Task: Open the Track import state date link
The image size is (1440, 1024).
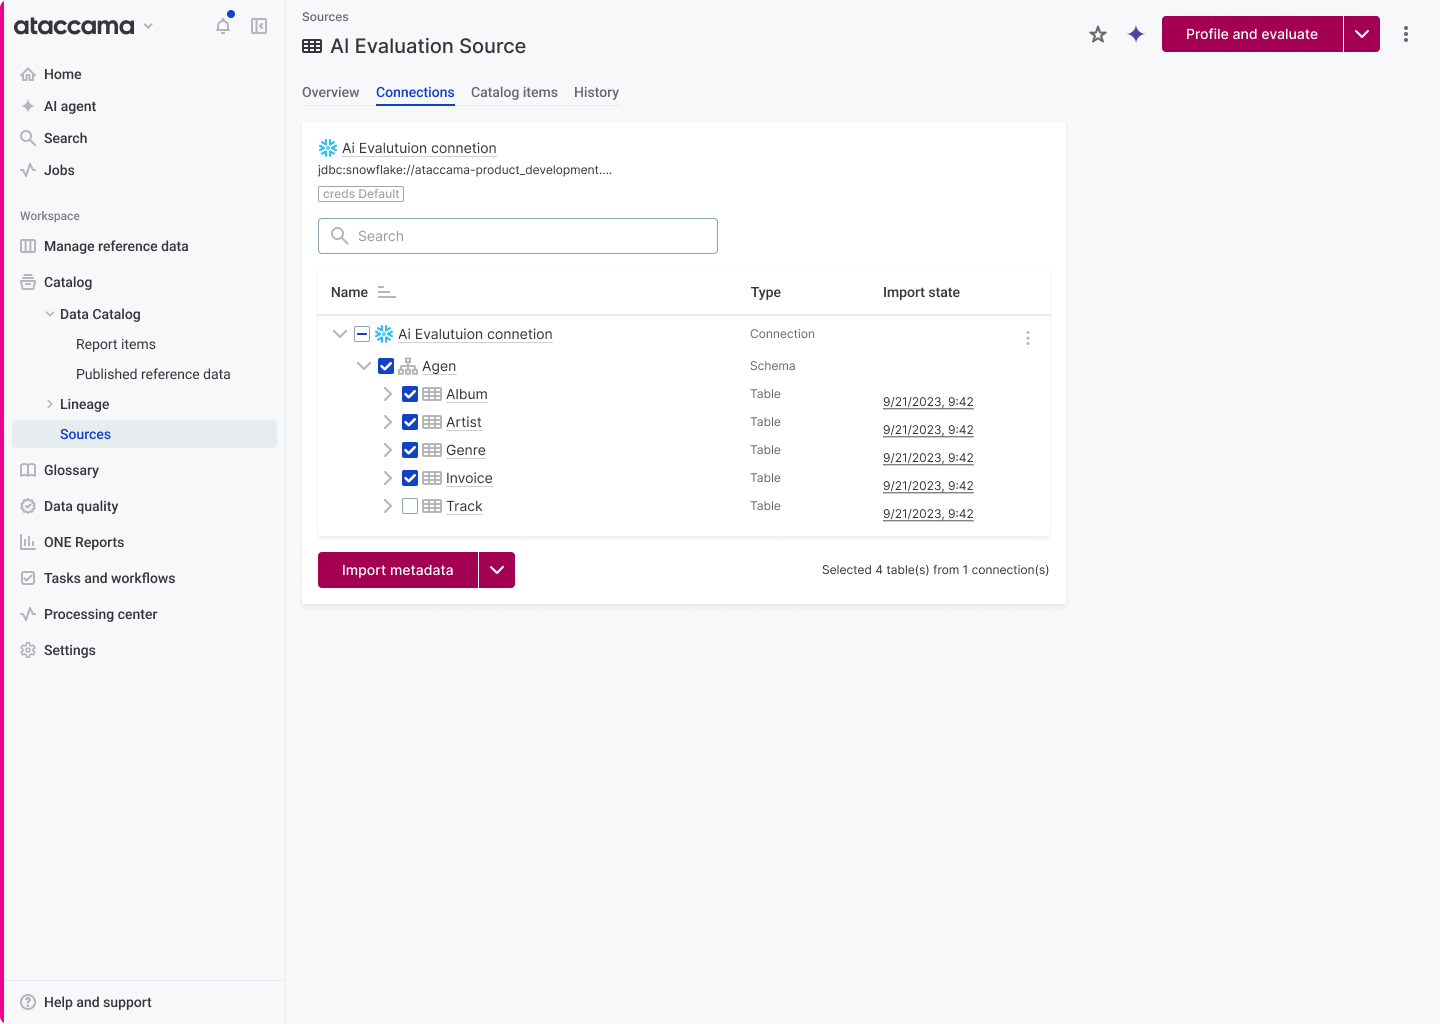Action: point(928,514)
